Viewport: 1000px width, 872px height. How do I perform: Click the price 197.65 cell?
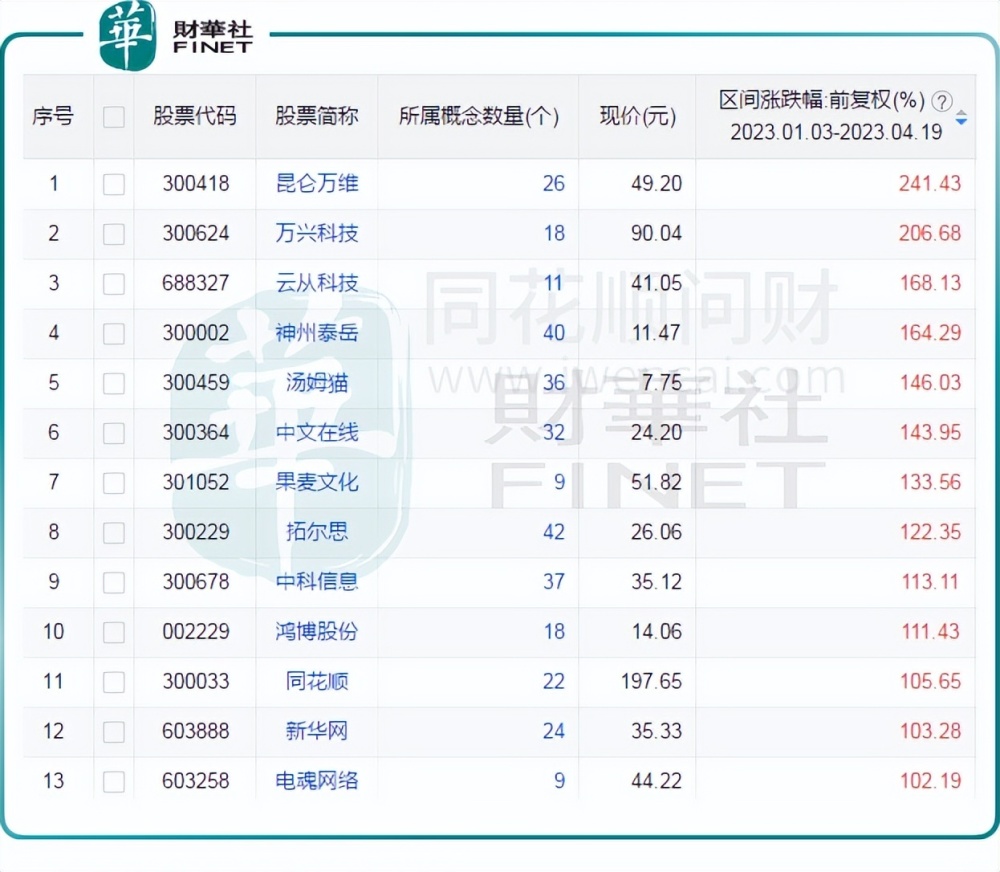click(x=651, y=681)
